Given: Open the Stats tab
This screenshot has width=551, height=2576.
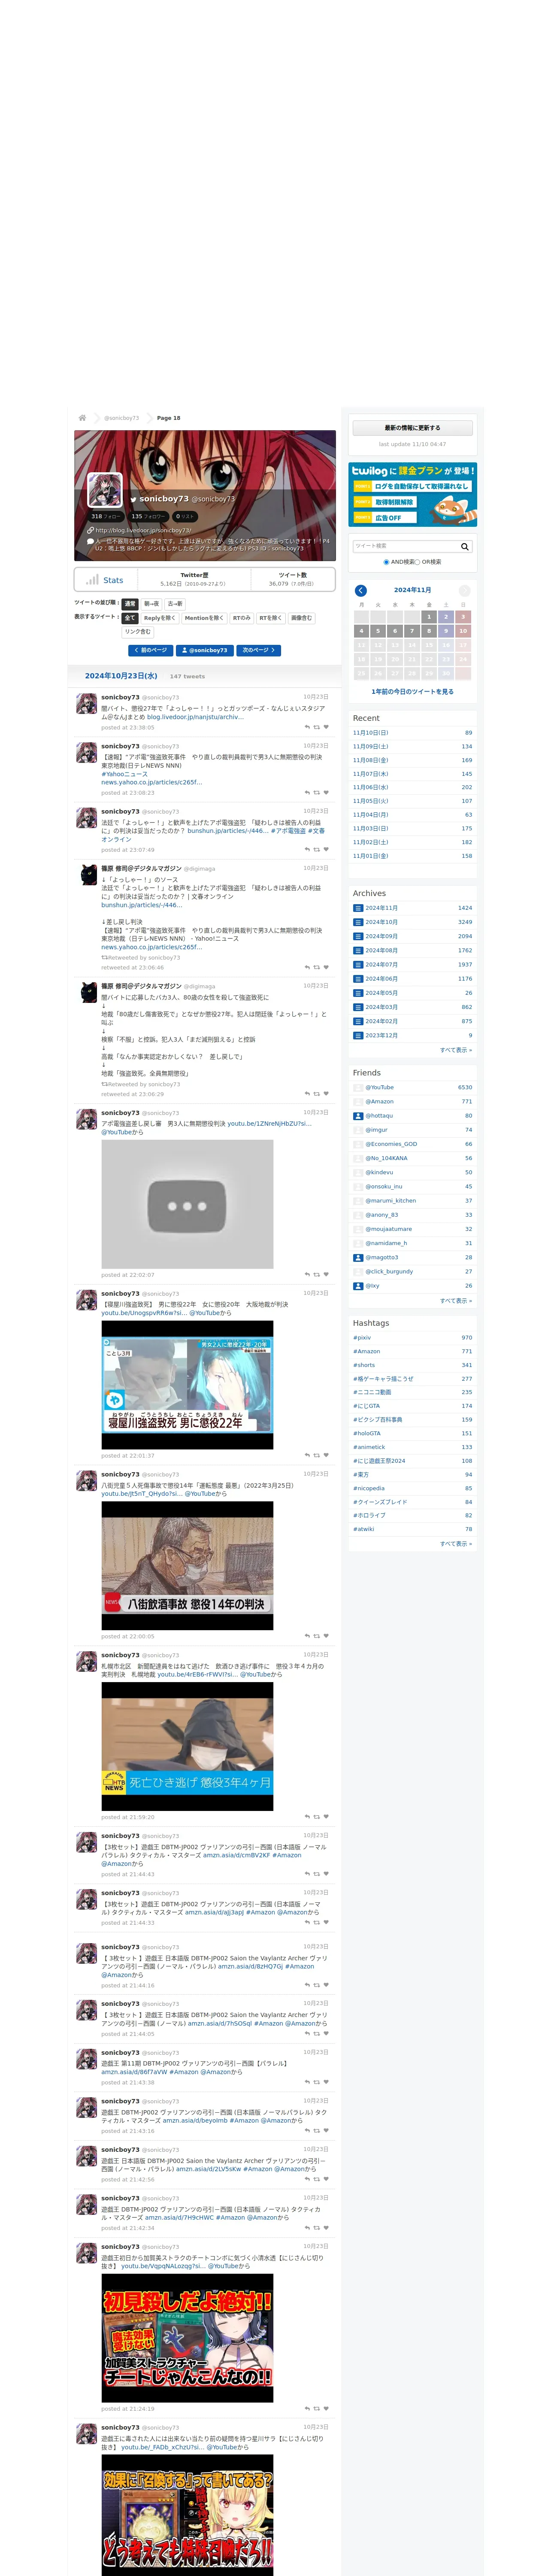Looking at the screenshot, I should pyautogui.click(x=105, y=579).
